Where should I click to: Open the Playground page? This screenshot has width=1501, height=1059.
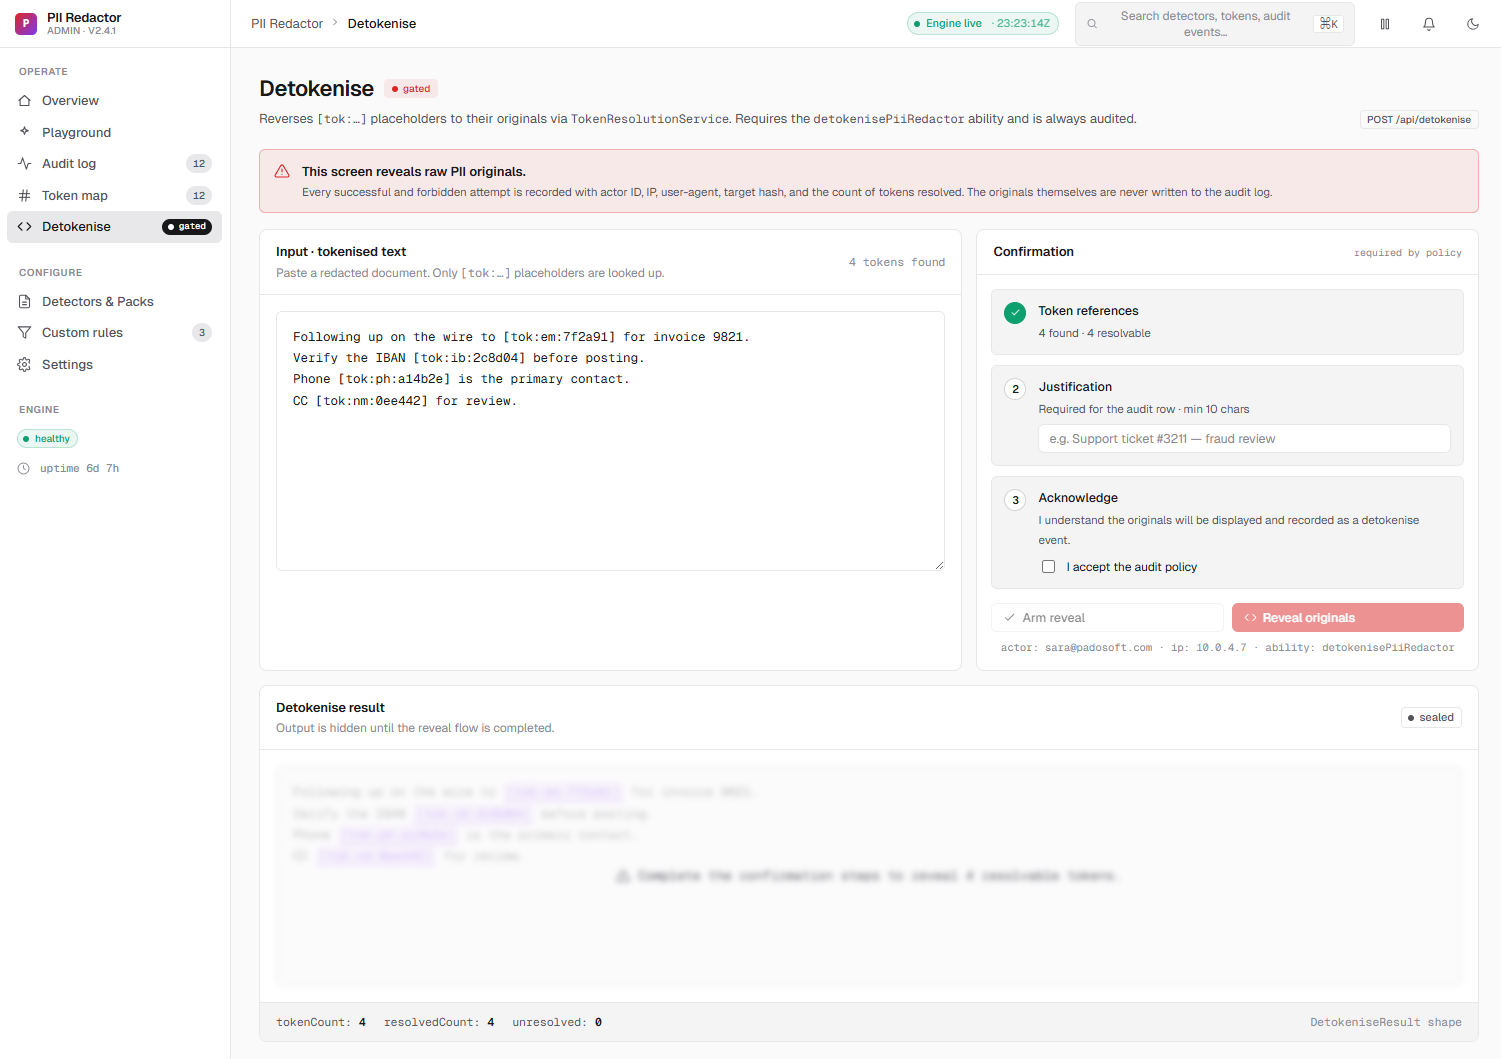(x=114, y=132)
